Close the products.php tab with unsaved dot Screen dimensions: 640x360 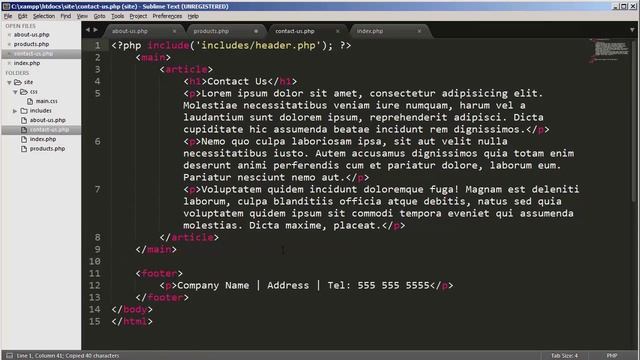[x=256, y=31]
